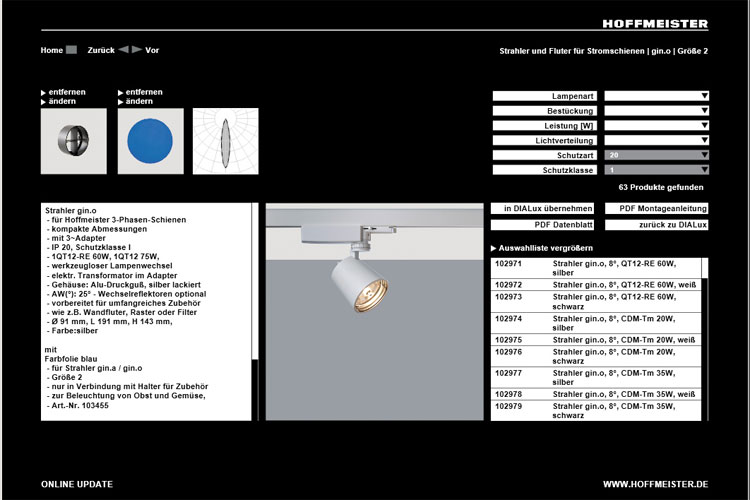
Task: Click the HOFFMEISTER logo
Action: point(655,24)
